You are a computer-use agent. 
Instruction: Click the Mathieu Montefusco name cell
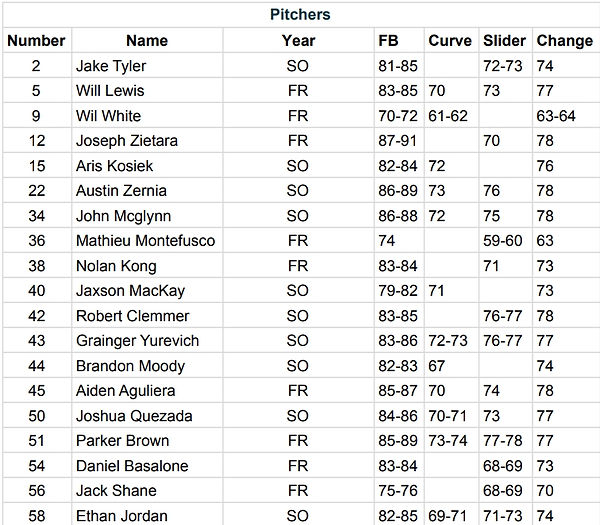145,241
